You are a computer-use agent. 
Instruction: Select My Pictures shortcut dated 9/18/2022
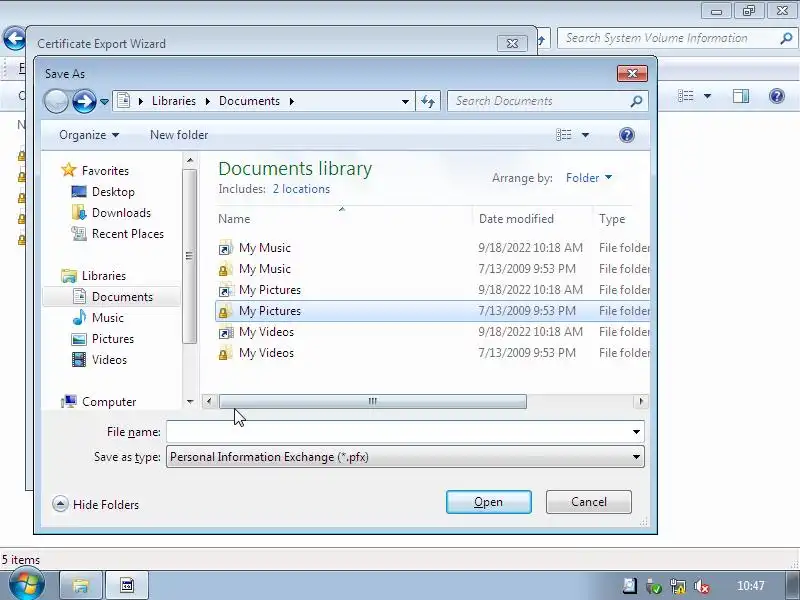(x=433, y=290)
